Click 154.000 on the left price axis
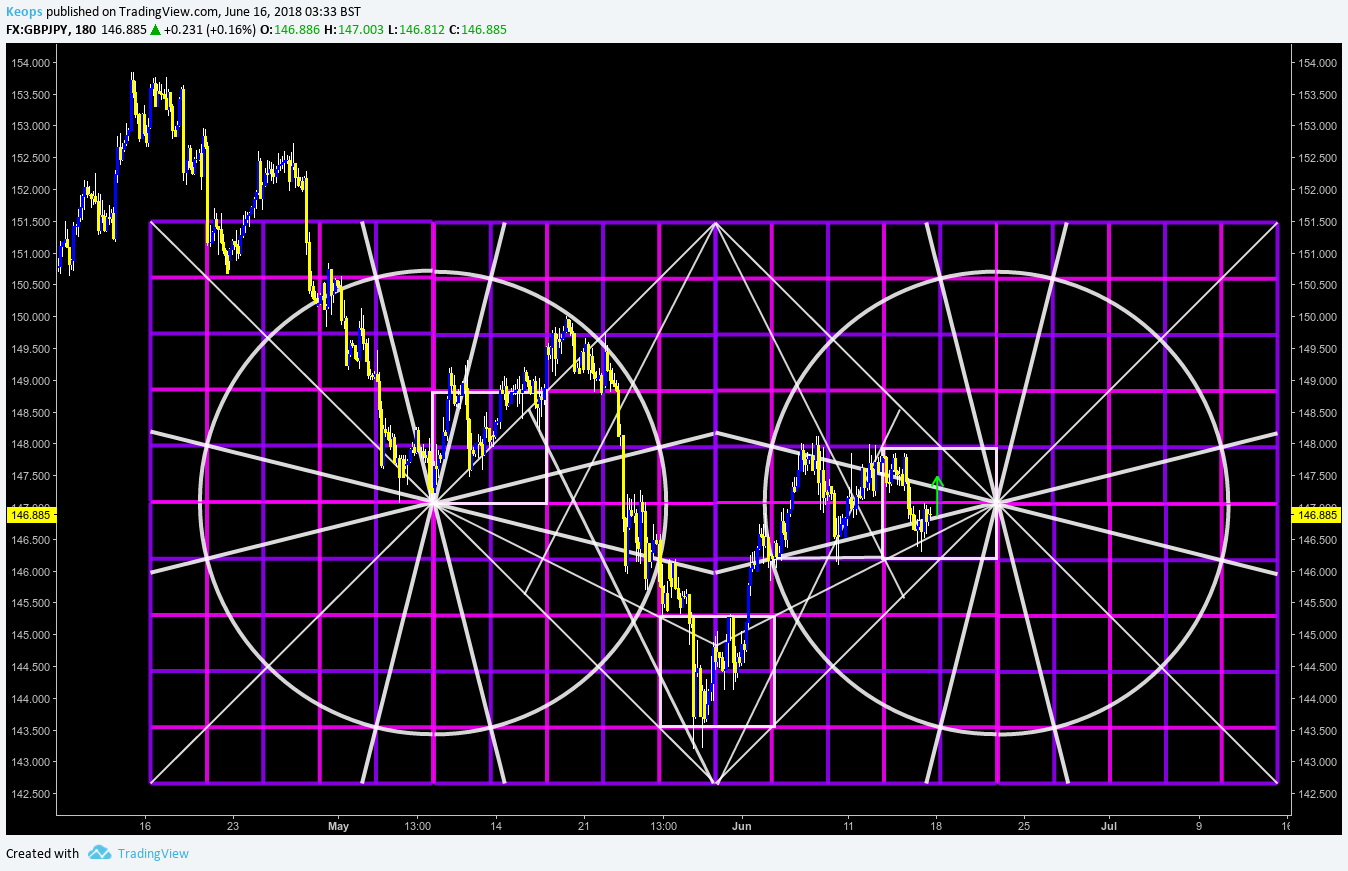 tap(30, 63)
